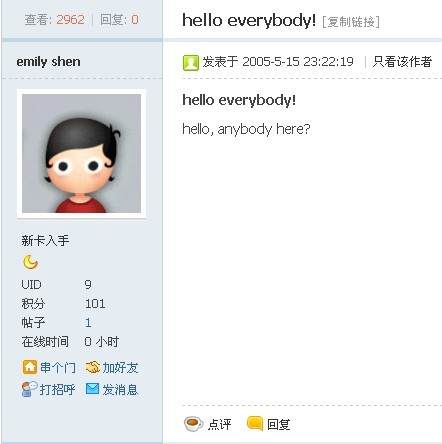Click the yellow chat bubble reply icon
442x444 pixels.
(255, 423)
